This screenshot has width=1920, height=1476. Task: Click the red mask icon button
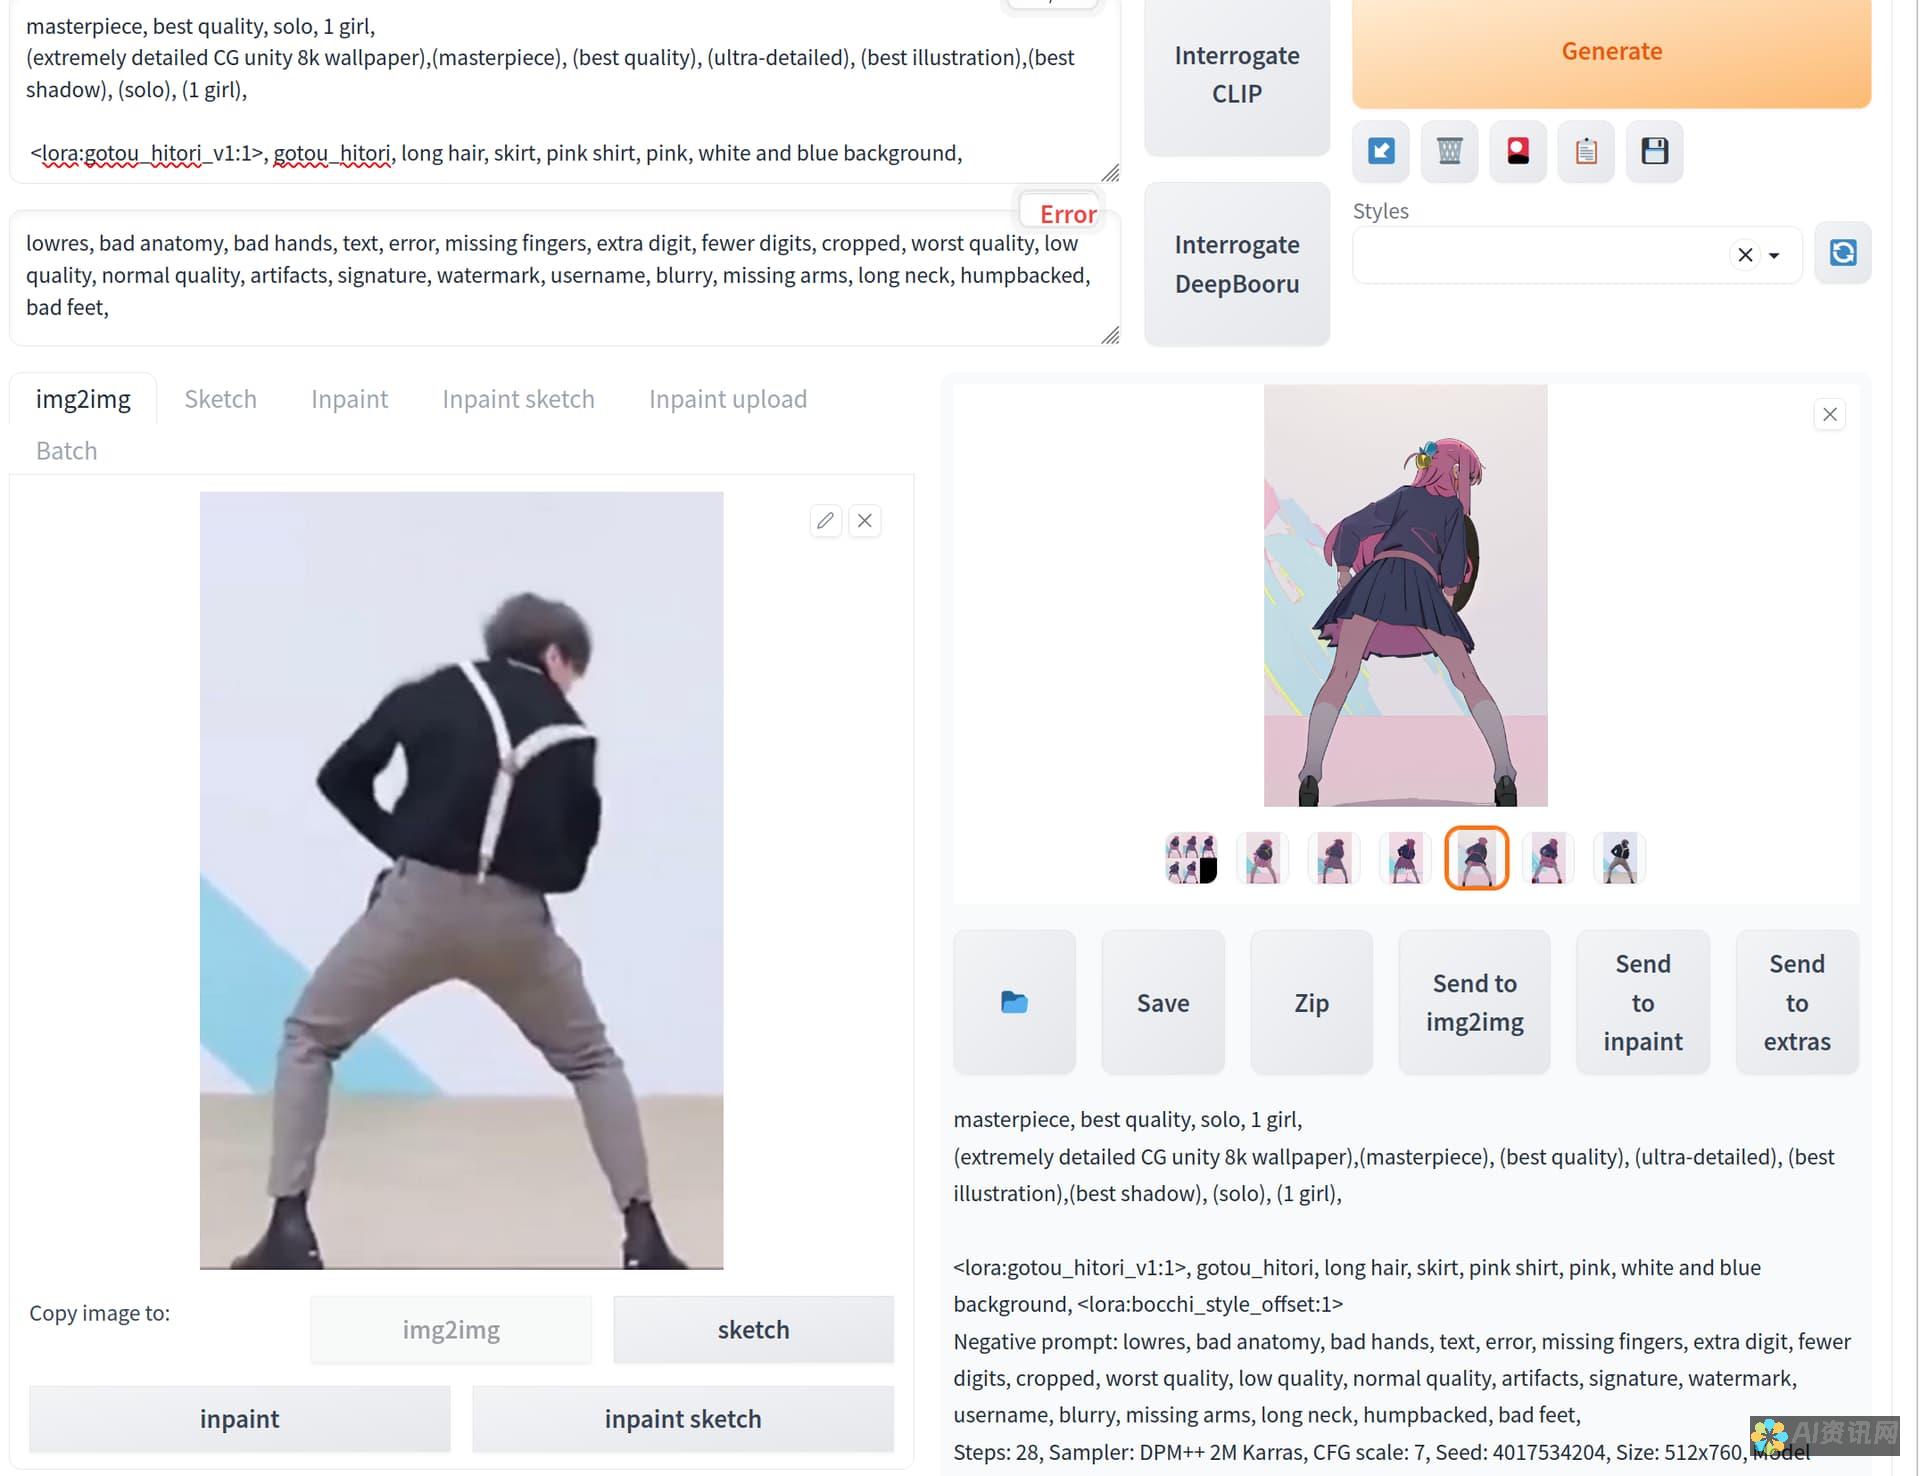click(1517, 152)
